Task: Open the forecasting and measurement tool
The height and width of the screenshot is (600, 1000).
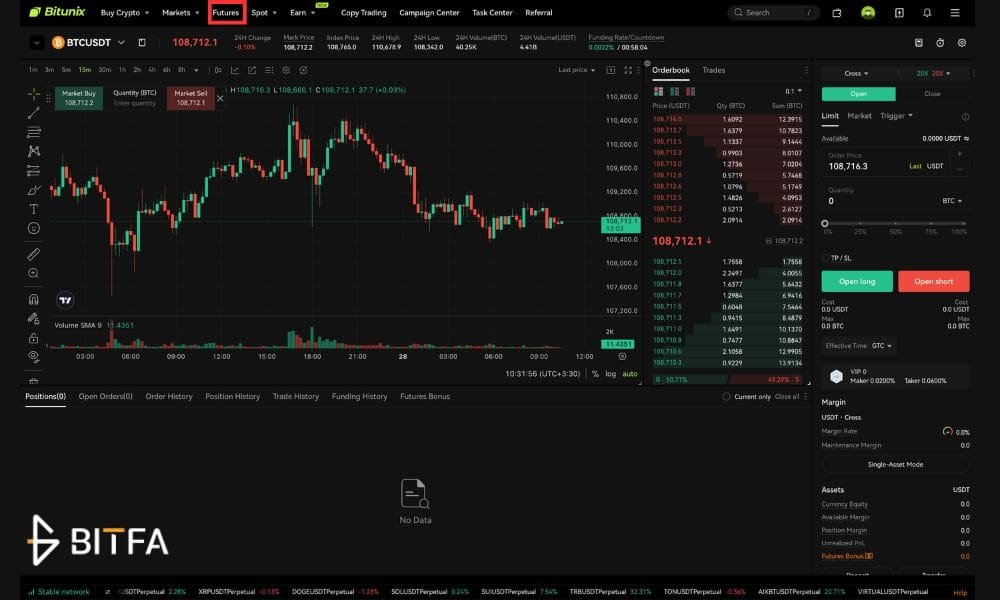Action: click(34, 170)
